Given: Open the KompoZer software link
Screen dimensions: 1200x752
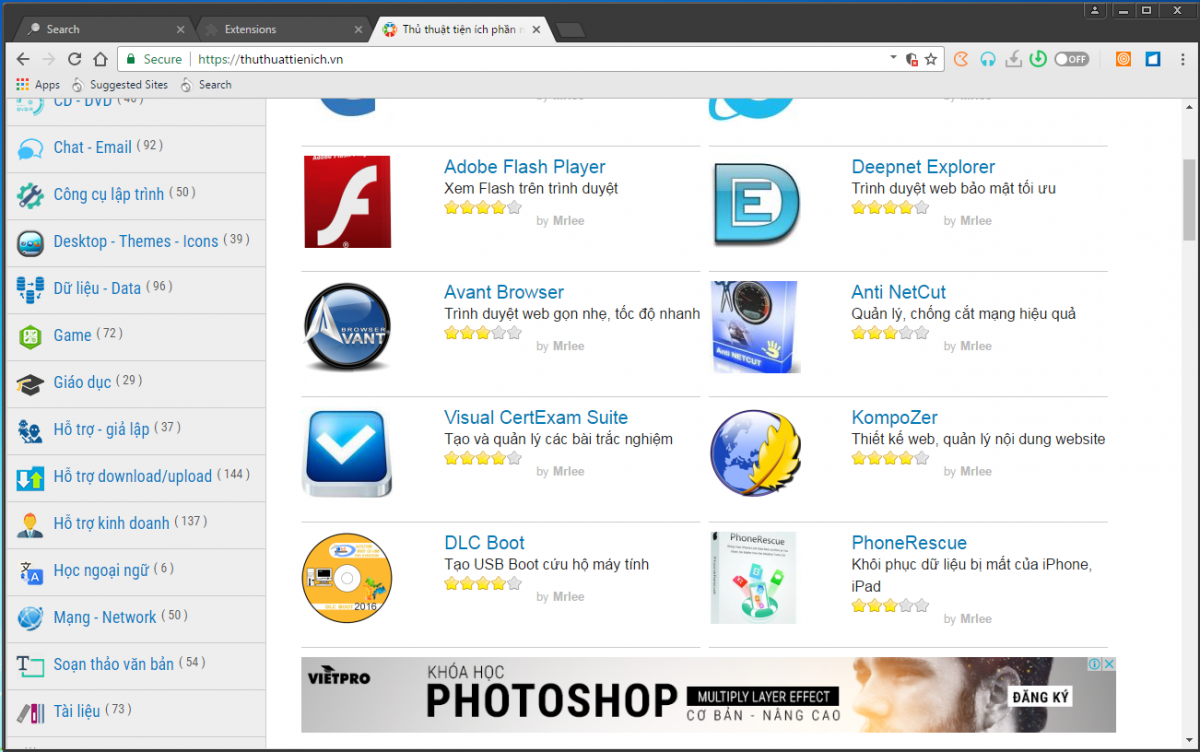Looking at the screenshot, I should coord(894,417).
